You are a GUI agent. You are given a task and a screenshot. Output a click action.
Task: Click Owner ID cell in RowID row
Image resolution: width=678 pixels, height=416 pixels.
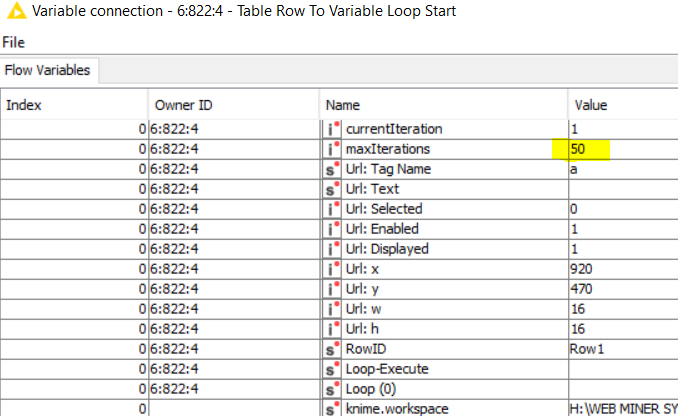[233, 349]
